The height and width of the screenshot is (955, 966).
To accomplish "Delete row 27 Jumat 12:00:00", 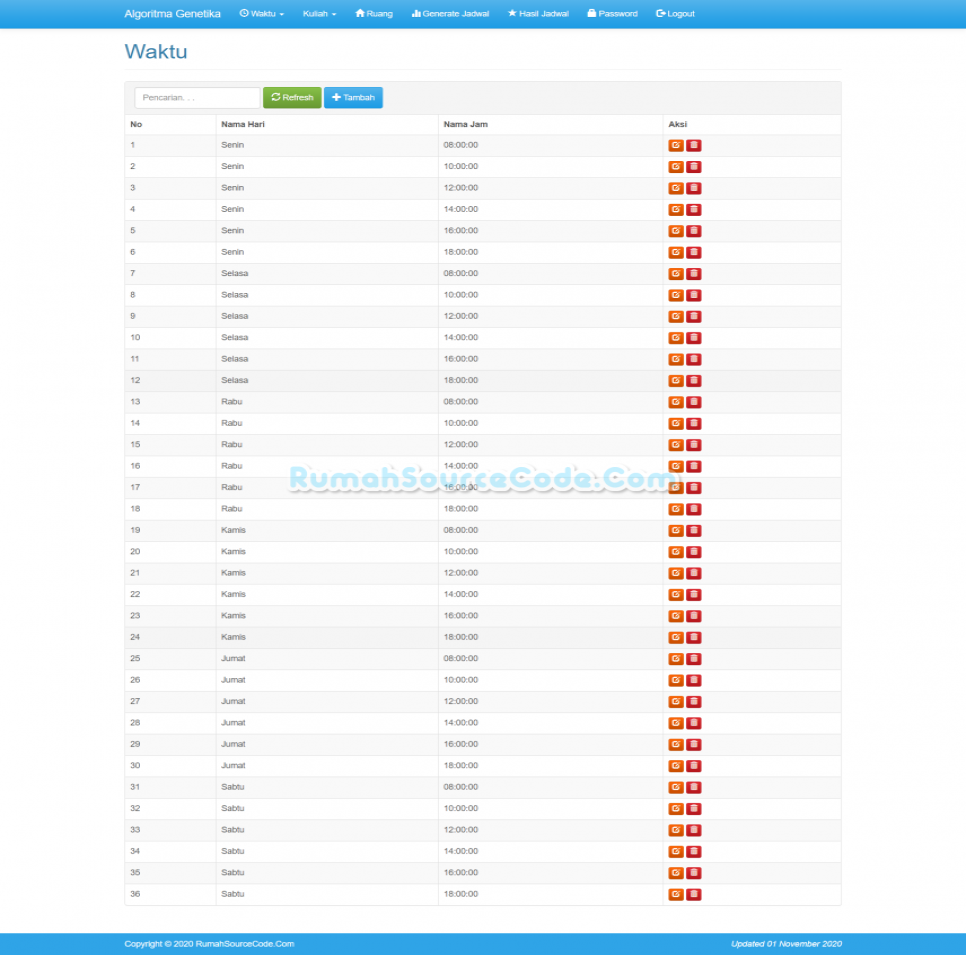I will 694,701.
